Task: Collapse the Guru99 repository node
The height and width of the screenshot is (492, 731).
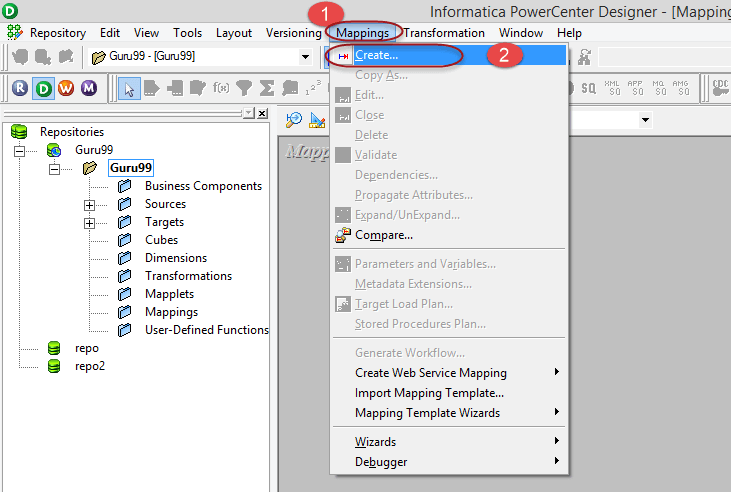Action: tap(19, 151)
